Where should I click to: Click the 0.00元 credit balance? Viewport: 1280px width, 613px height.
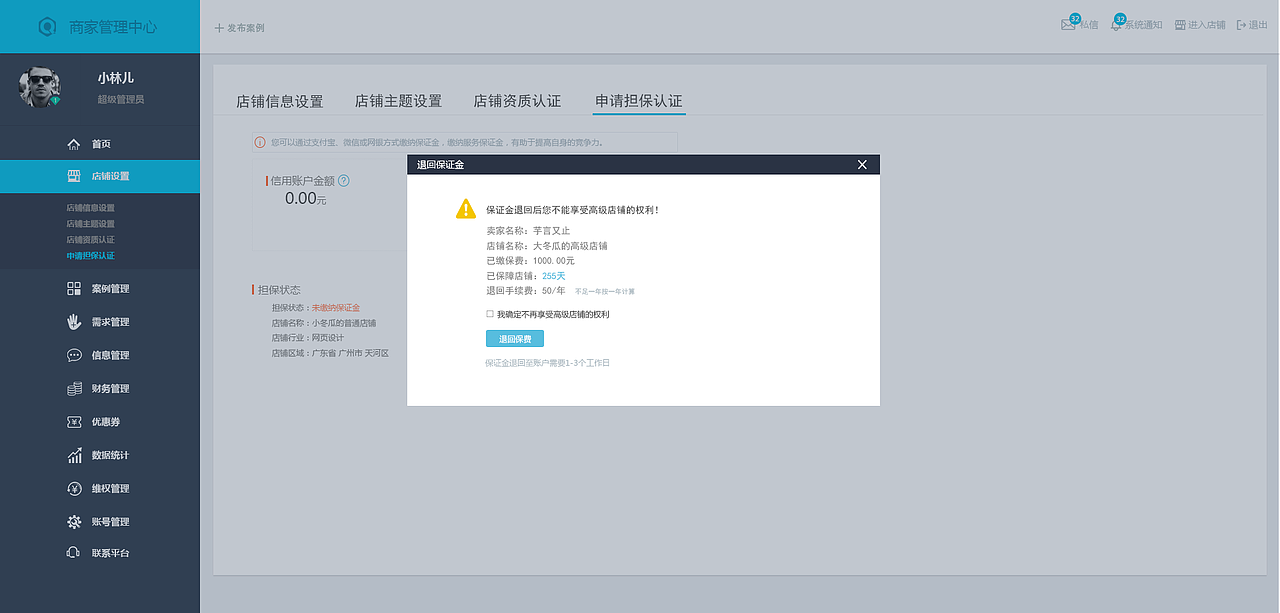306,198
